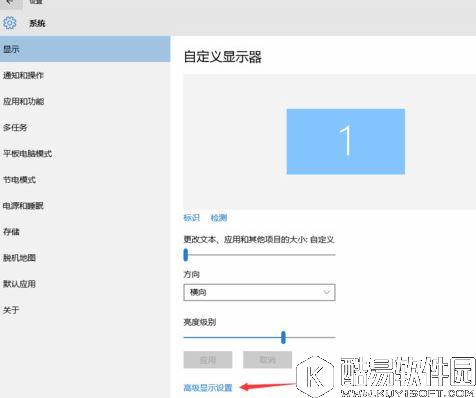The image size is (476, 398).
Task: Click the grayed 取消 button
Action: pos(267,360)
